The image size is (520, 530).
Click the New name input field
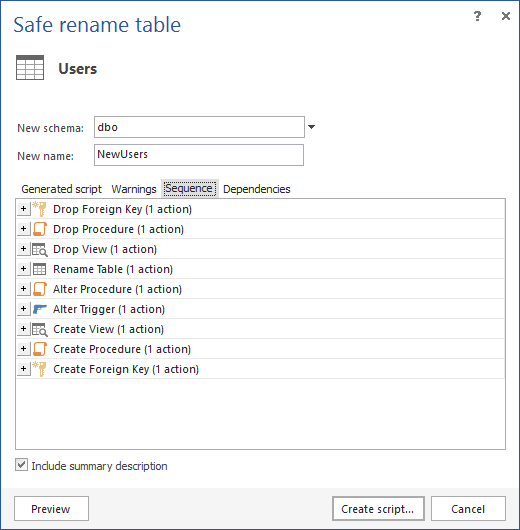[x=199, y=155]
